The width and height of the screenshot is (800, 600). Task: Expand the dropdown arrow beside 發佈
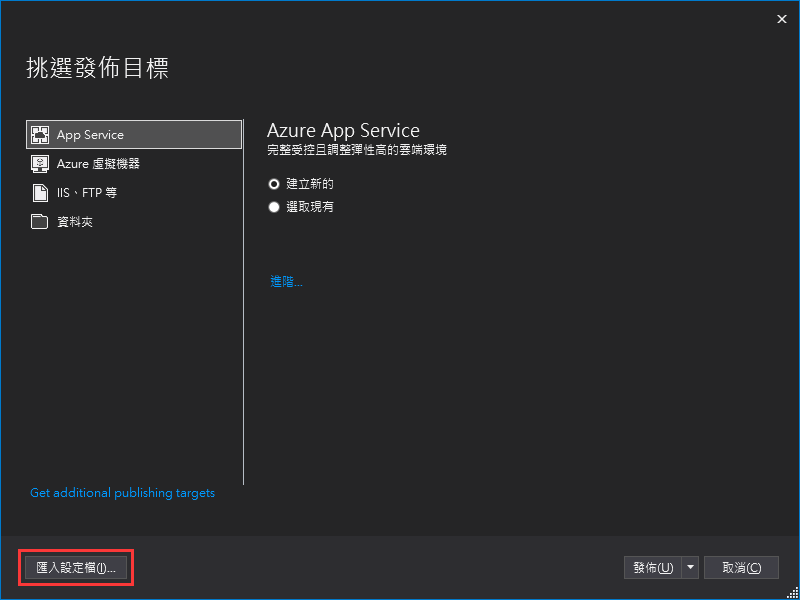[690, 567]
